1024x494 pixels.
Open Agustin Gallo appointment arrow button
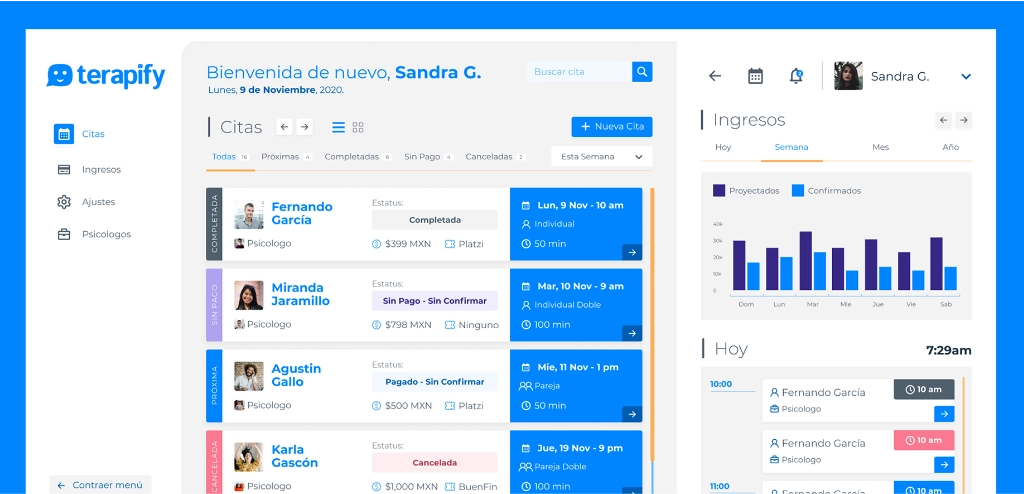tap(632, 414)
